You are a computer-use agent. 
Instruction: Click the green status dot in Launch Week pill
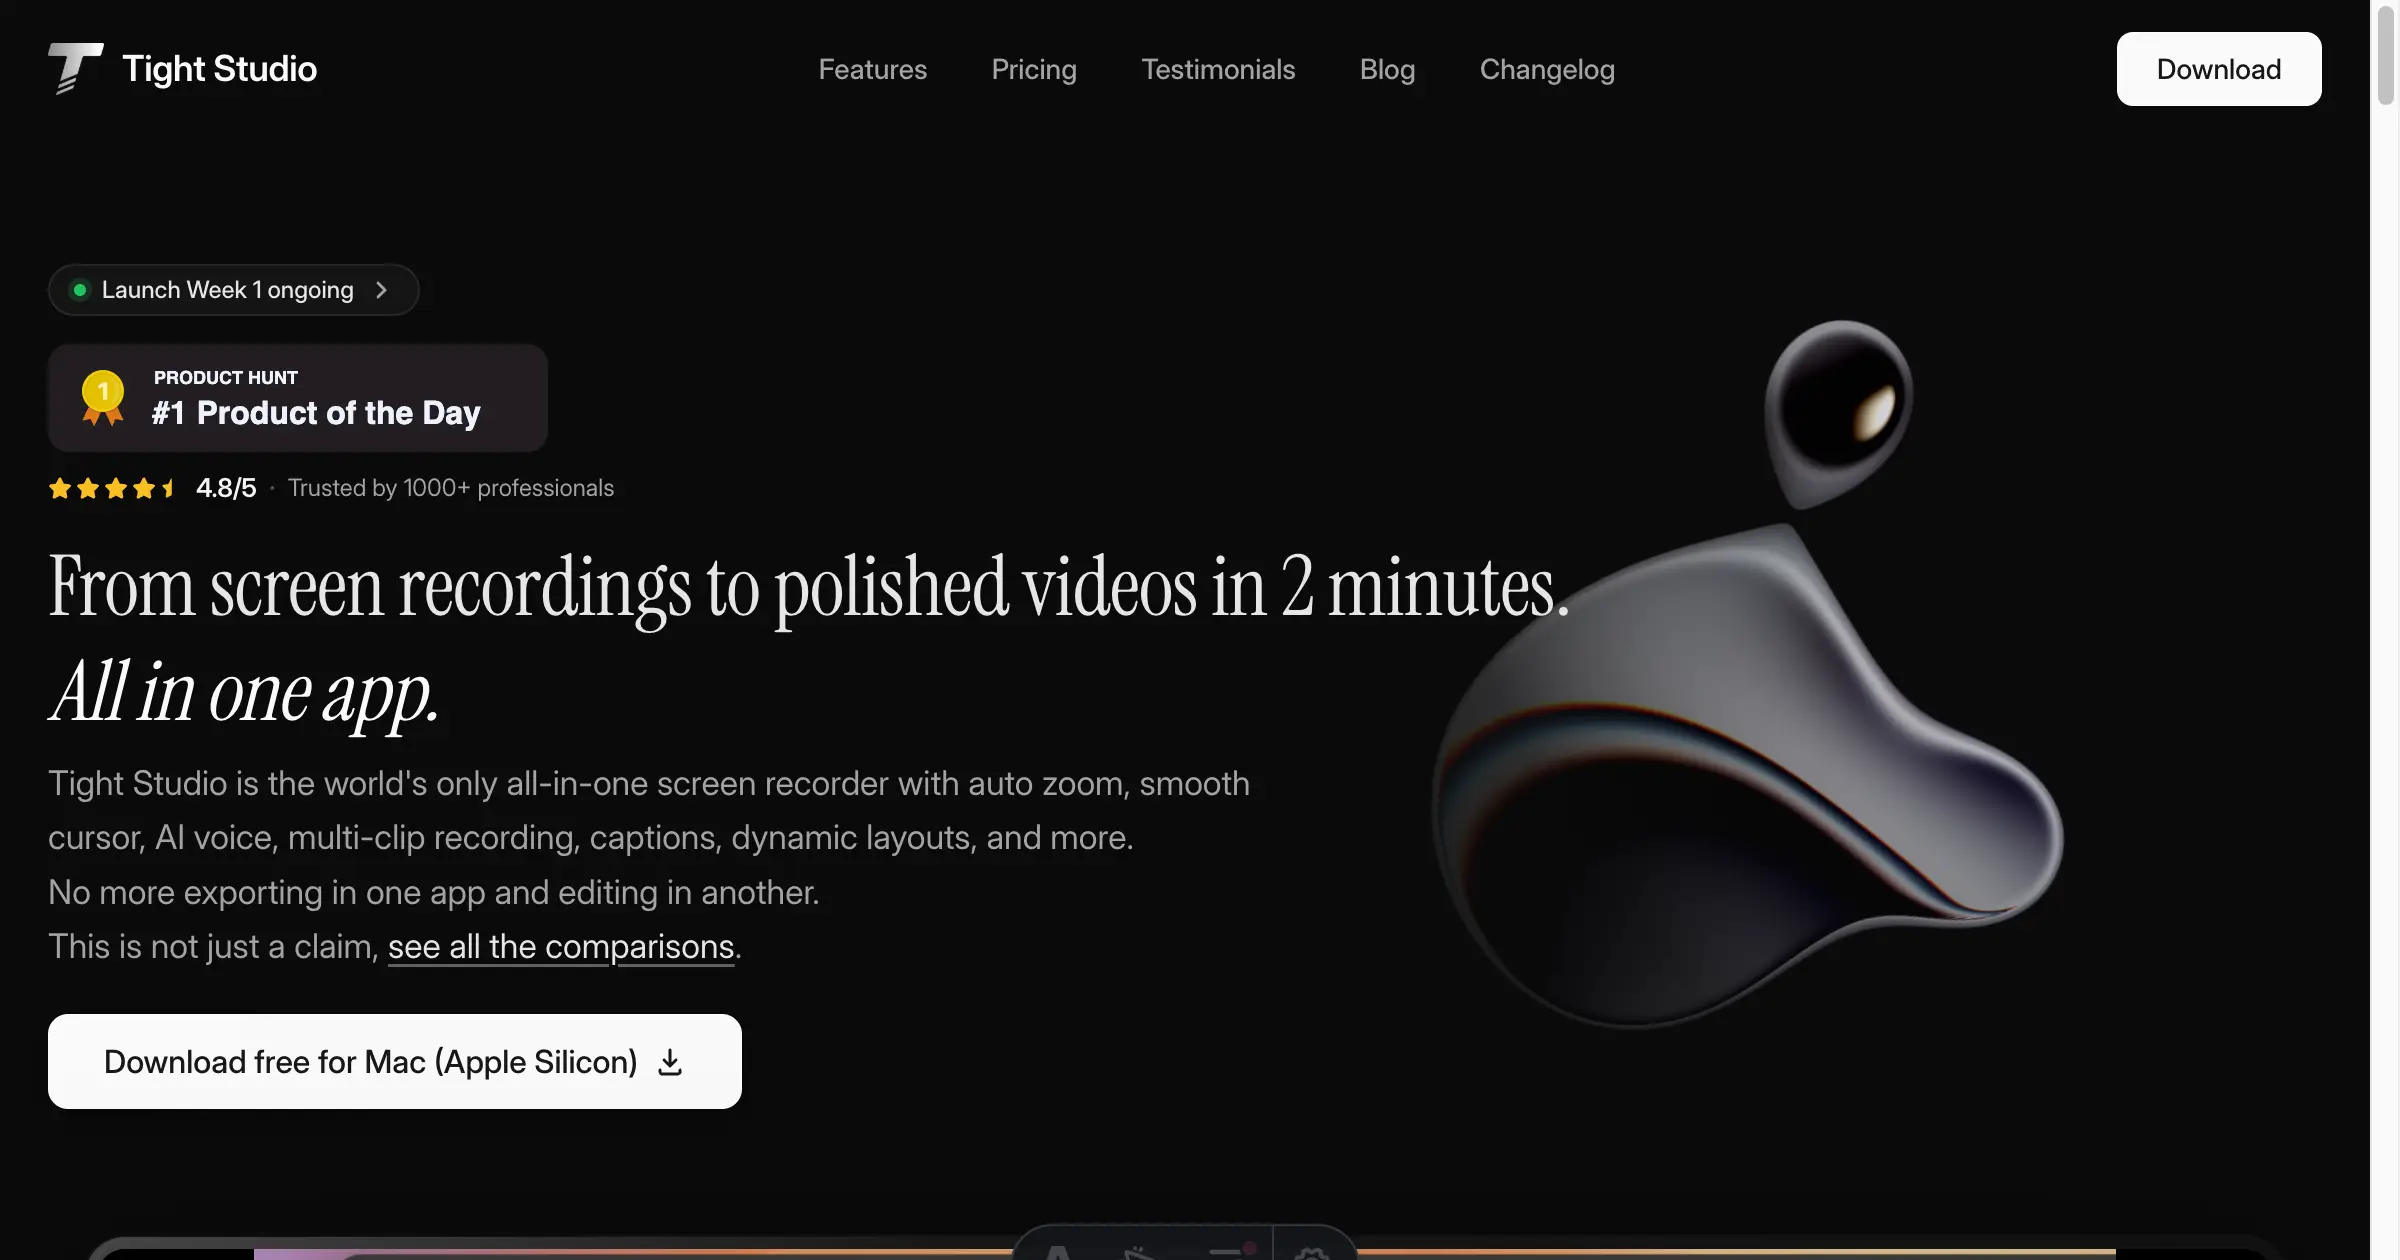pyautogui.click(x=80, y=290)
